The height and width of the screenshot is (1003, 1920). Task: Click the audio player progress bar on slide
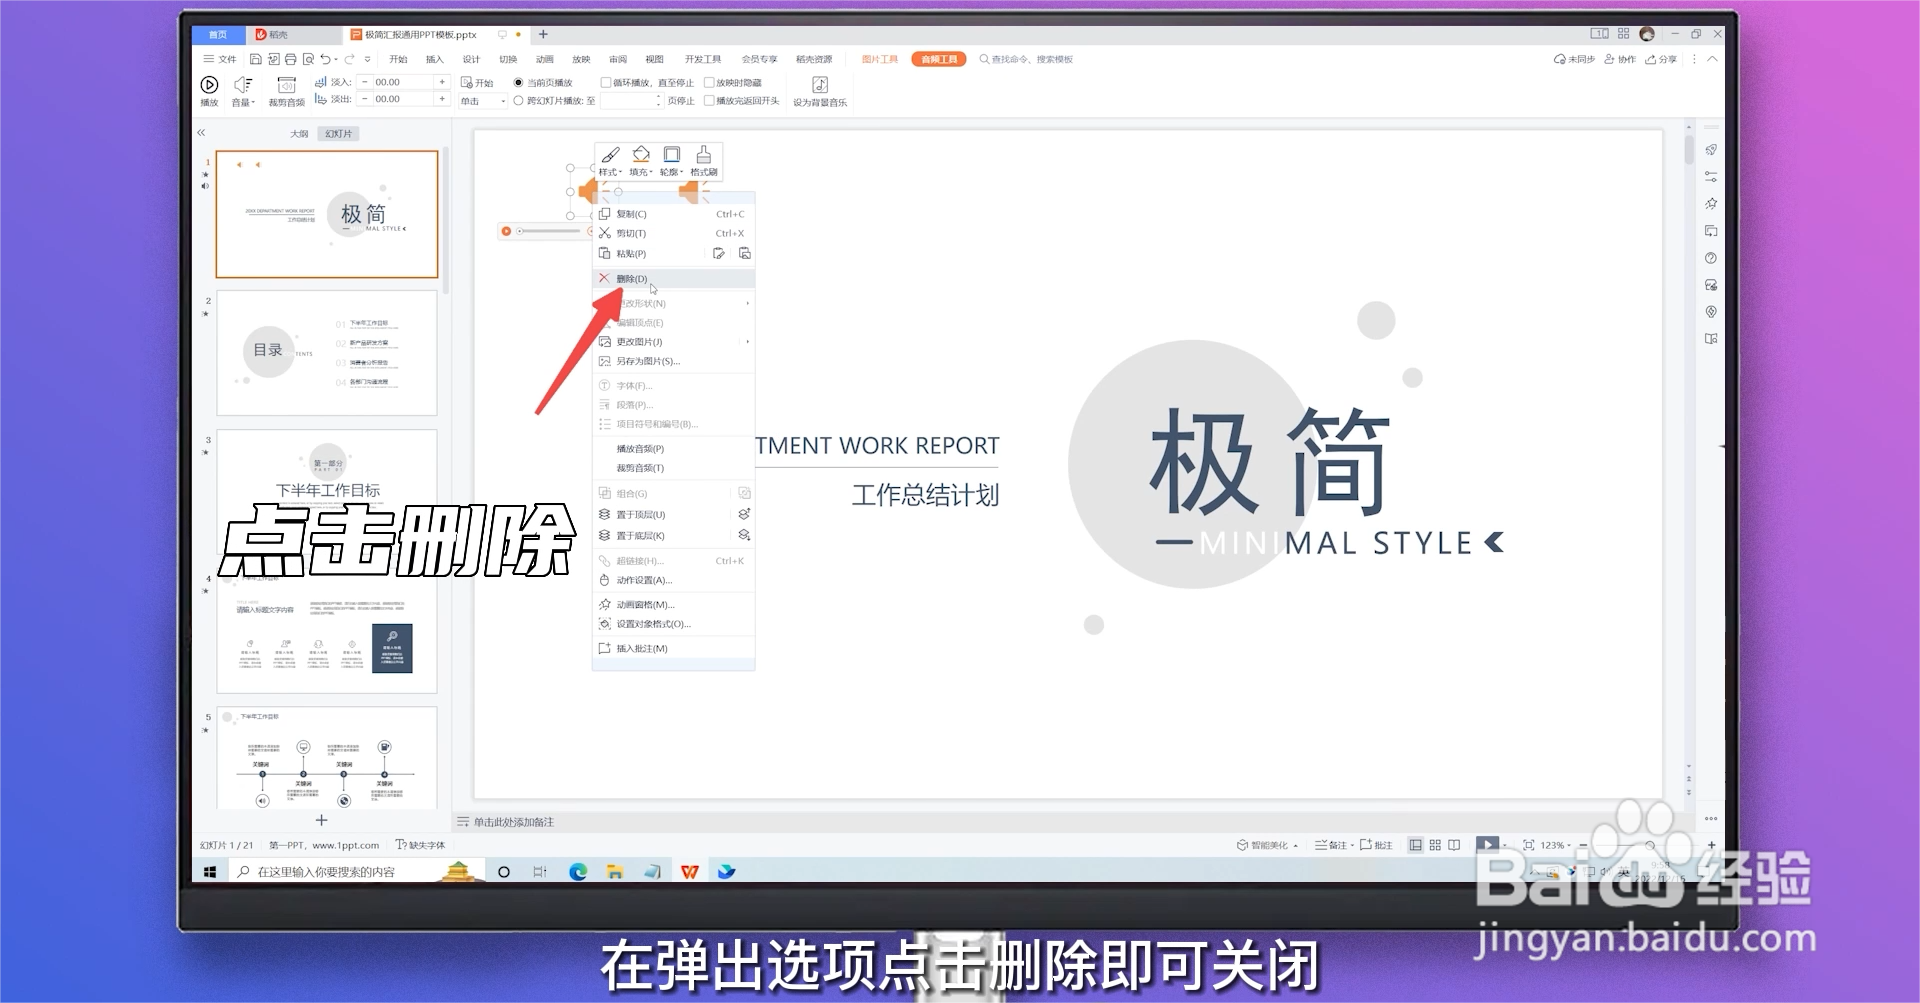[548, 231]
